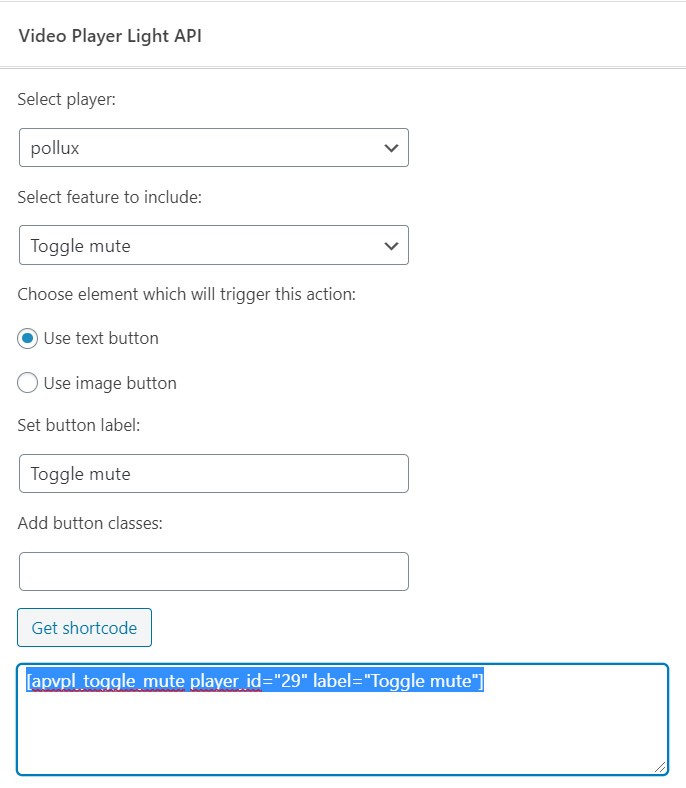Click the Video Player Light API heading
The image size is (686, 788).
tap(111, 36)
